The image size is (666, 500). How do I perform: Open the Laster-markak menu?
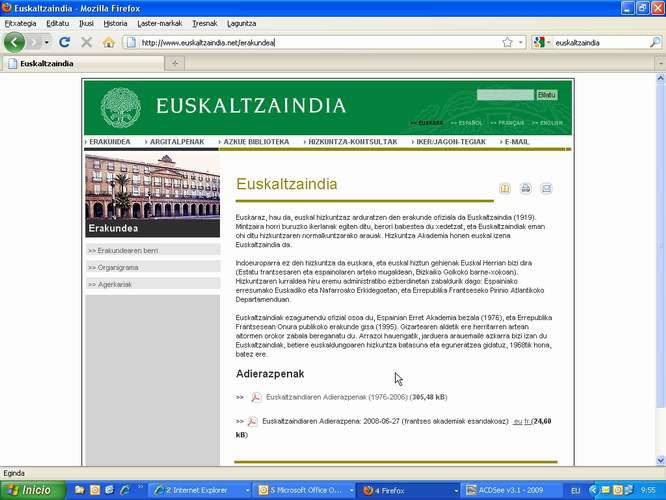pyautogui.click(x=160, y=23)
